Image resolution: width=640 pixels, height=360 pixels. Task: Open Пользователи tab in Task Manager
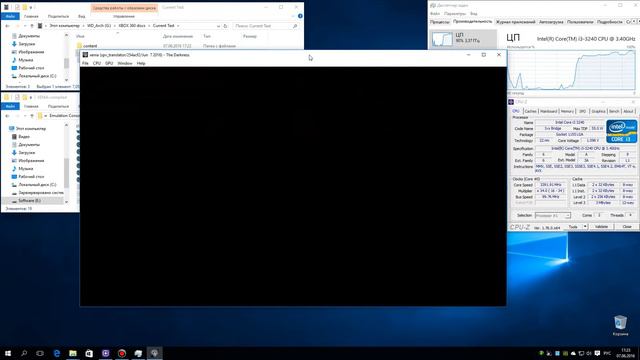(580, 22)
